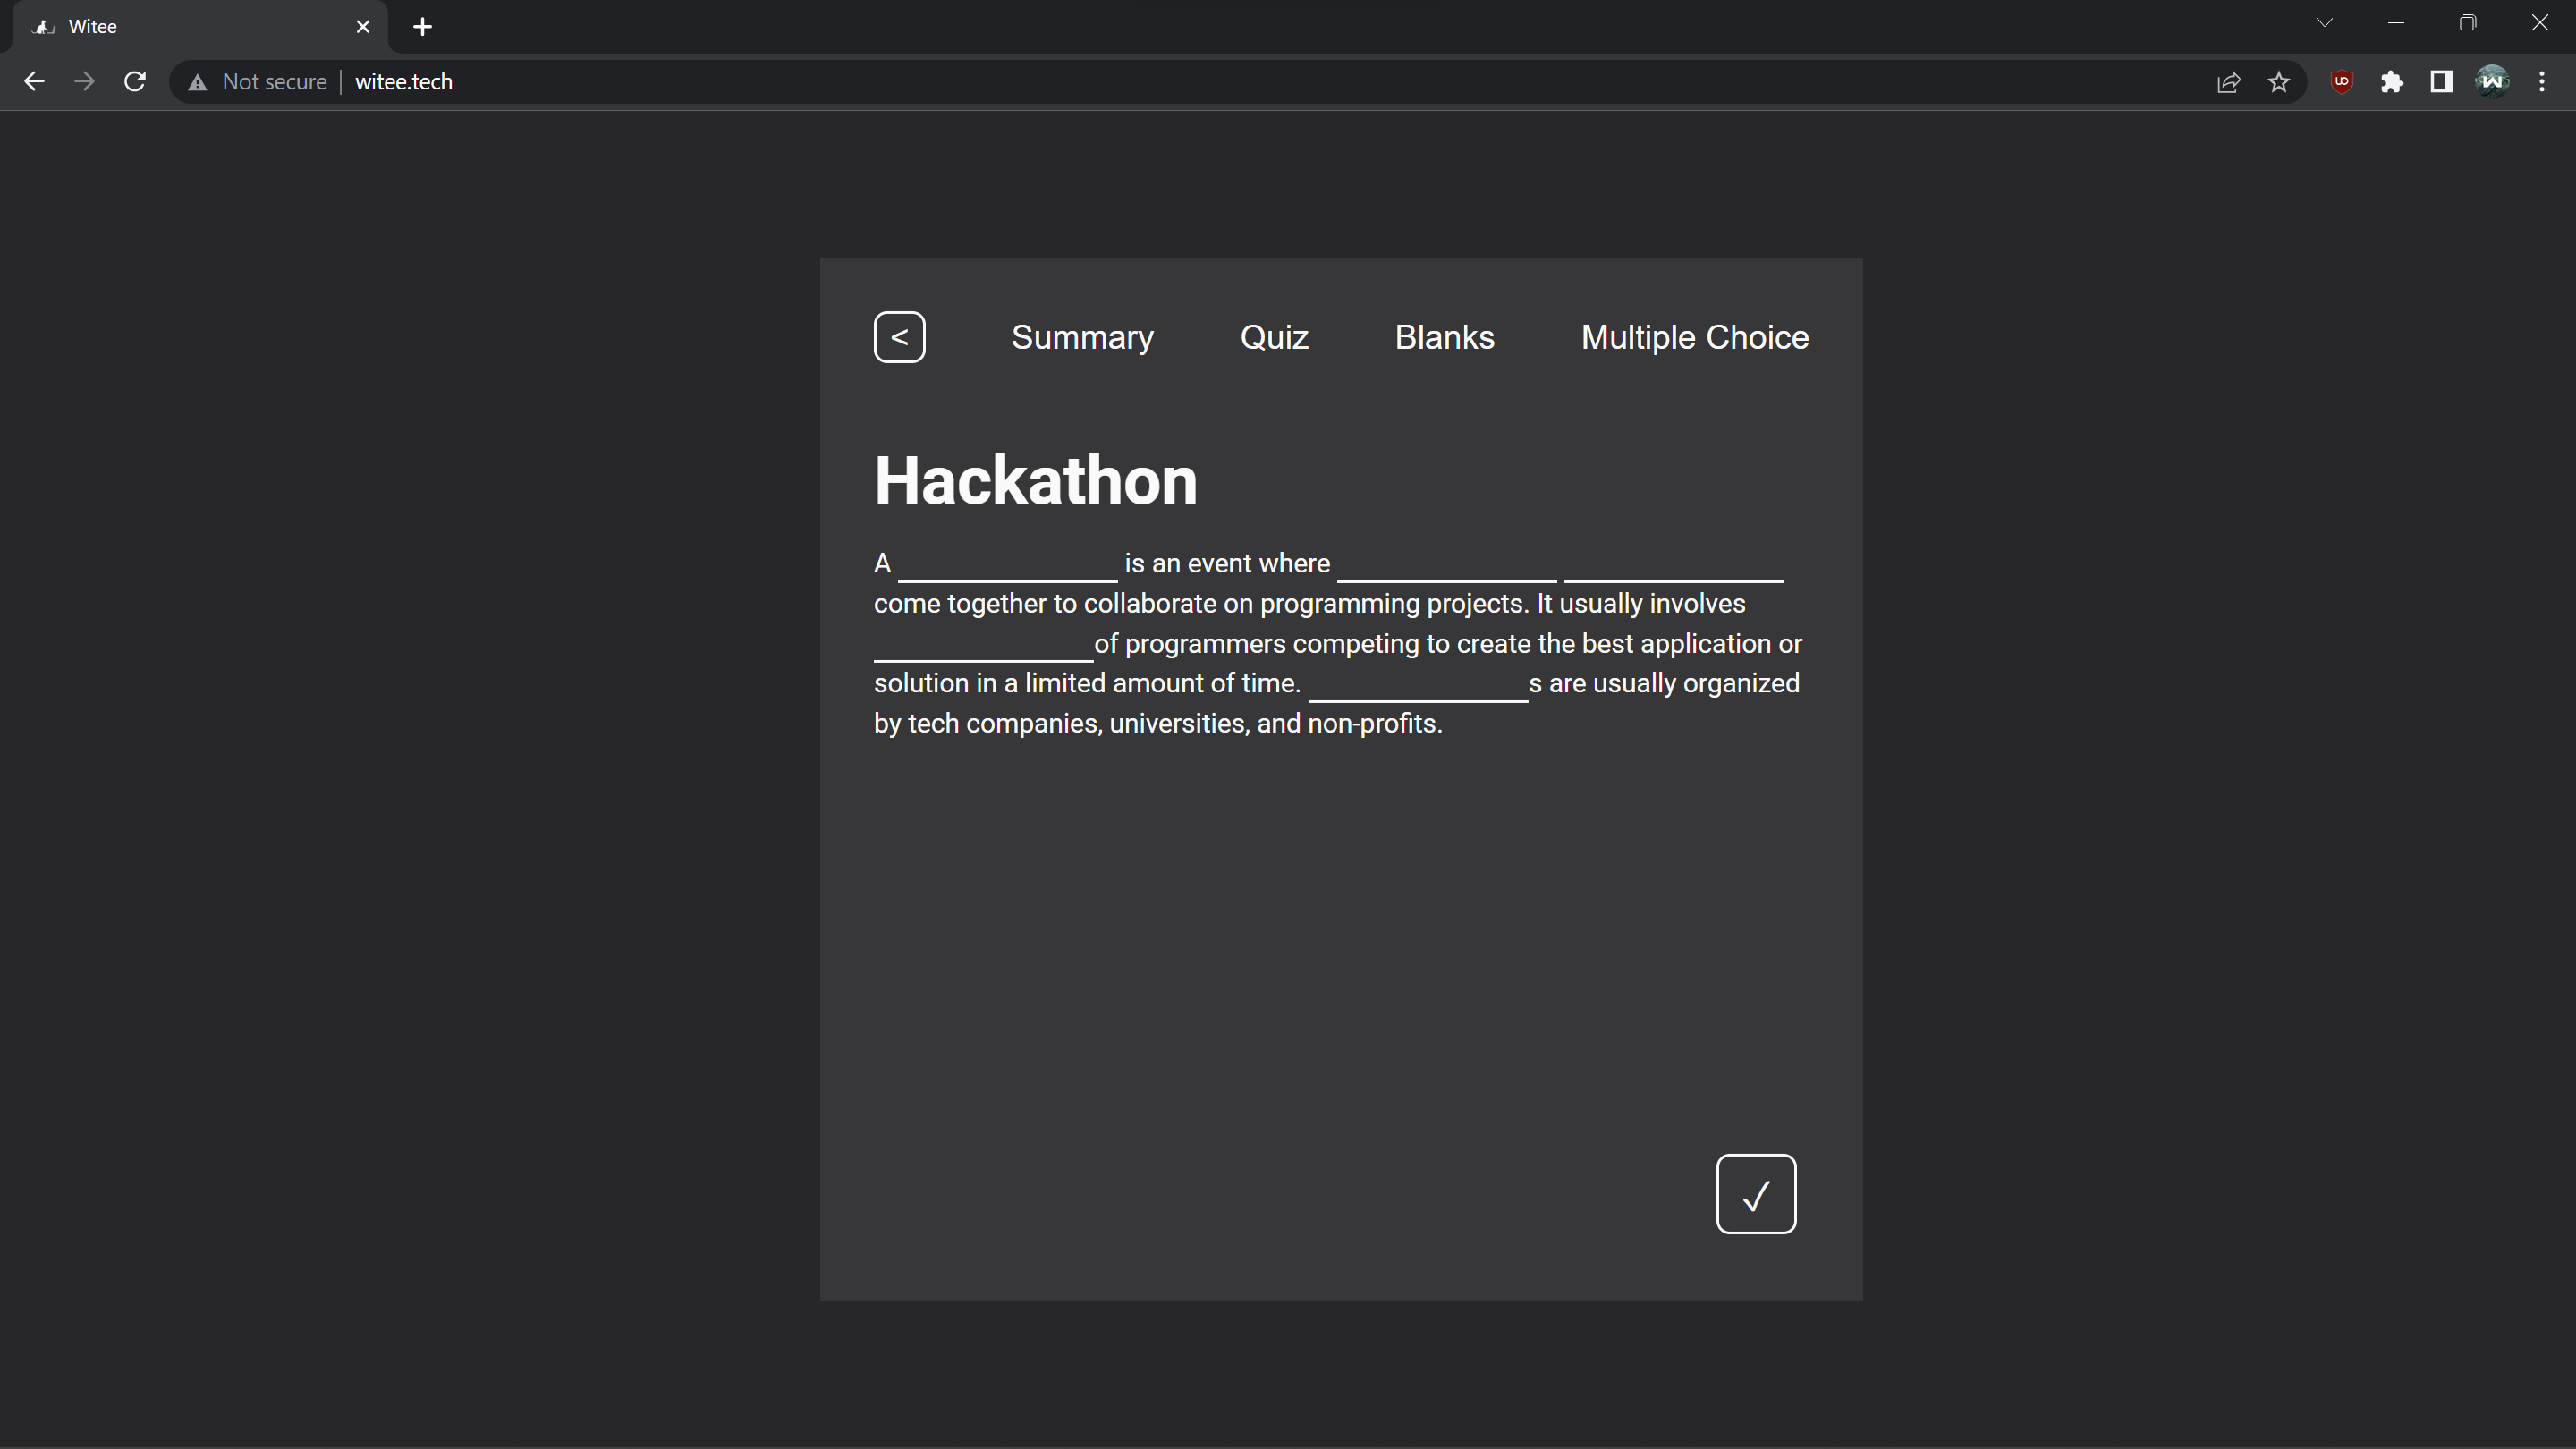This screenshot has width=2576, height=1449.
Task: Click blank before "of programmers competing"
Action: pyautogui.click(x=983, y=645)
